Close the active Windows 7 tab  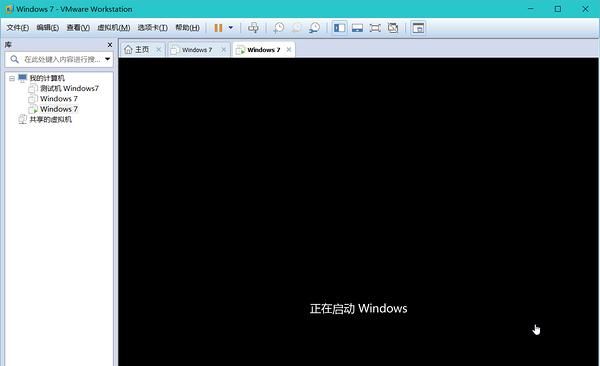coord(289,50)
